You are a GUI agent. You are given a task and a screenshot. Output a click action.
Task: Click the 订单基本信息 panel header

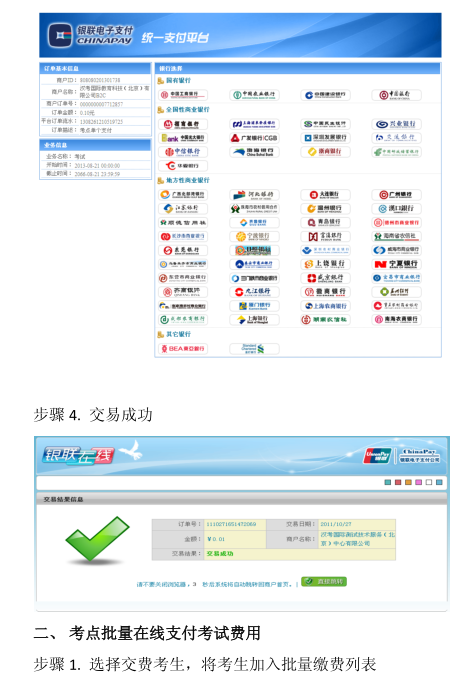(x=95, y=68)
